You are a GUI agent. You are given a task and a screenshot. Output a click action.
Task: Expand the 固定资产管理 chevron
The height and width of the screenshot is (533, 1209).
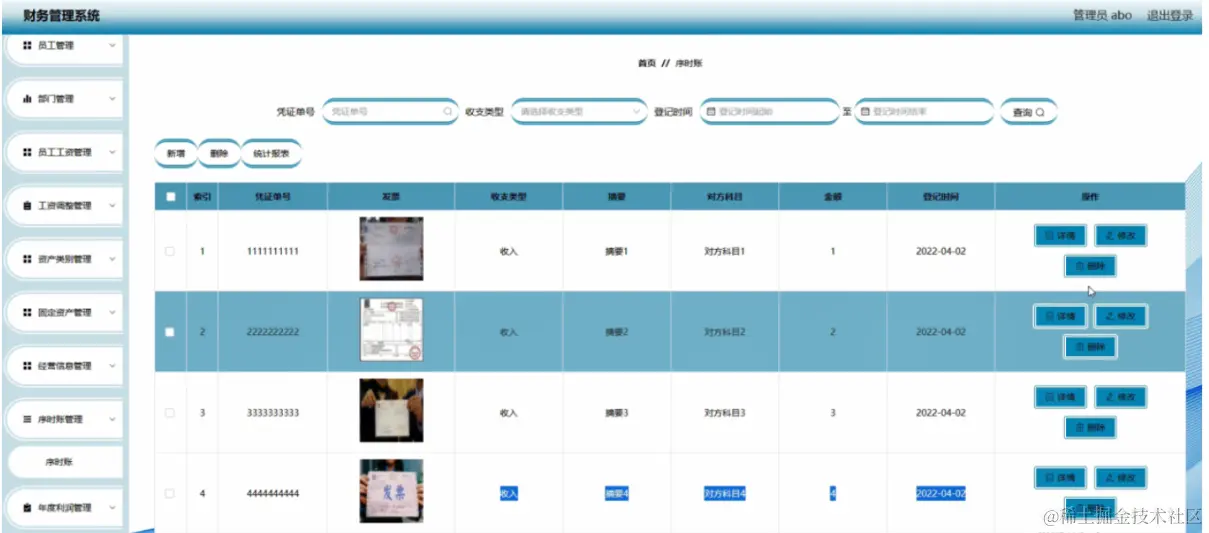(x=112, y=313)
